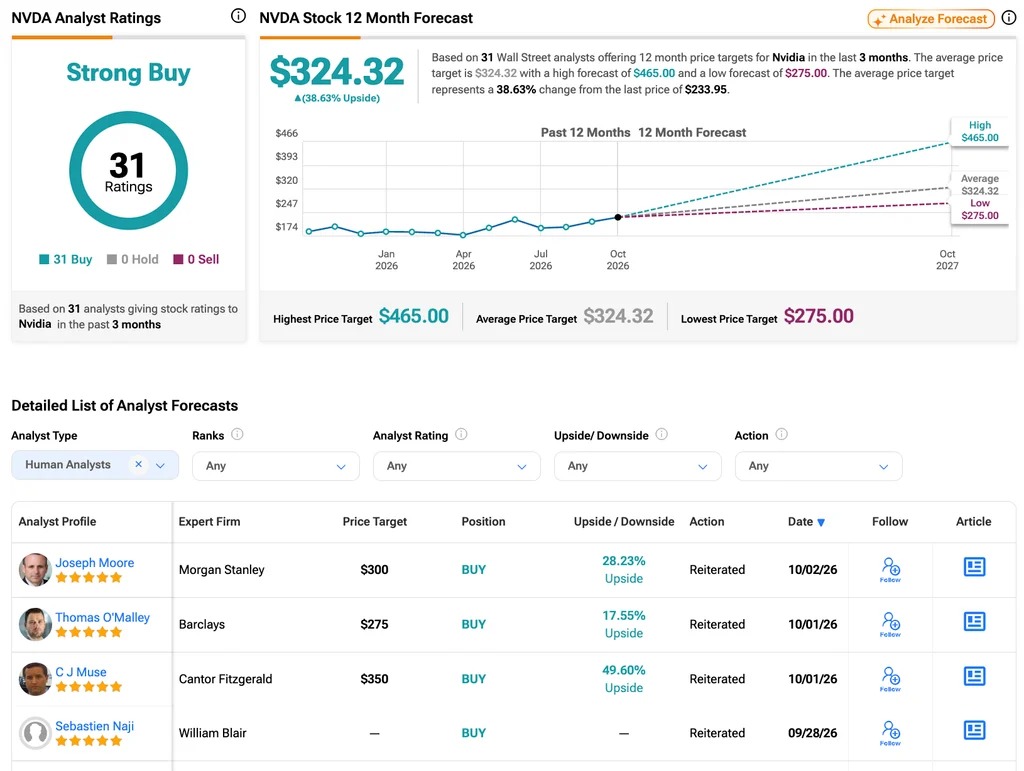Image resolution: width=1024 pixels, height=771 pixels.
Task: Click Thomas O'Malley's profile photo
Action: tap(35, 625)
